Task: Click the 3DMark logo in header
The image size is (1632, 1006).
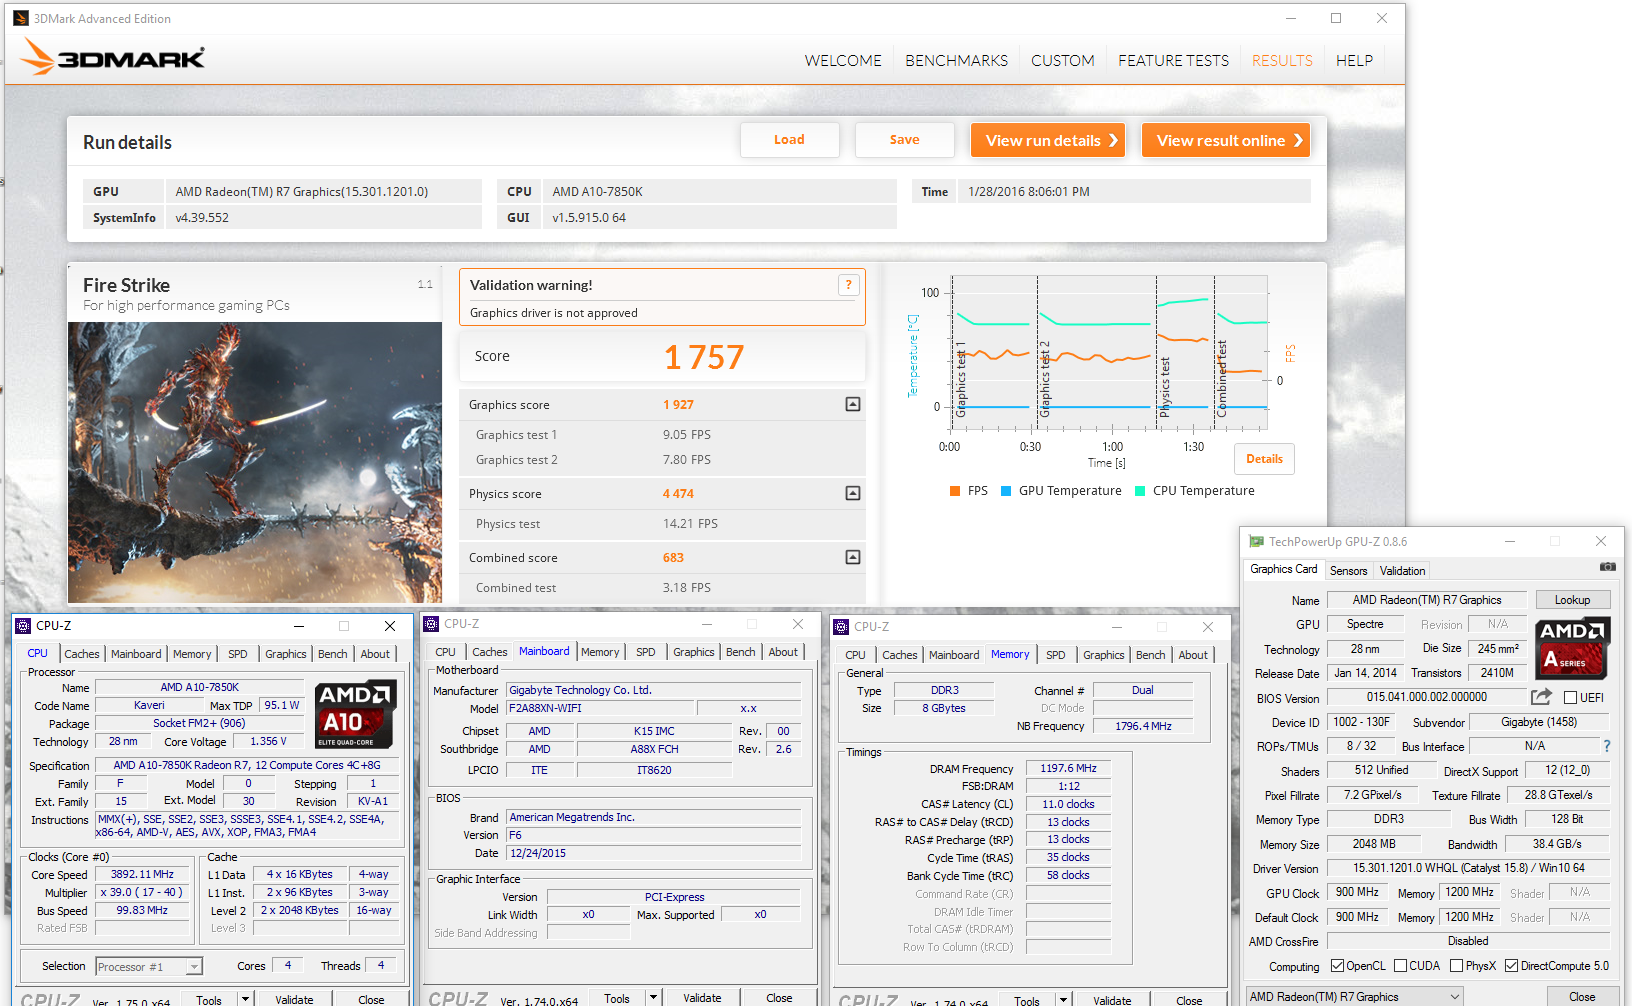Action: [x=112, y=57]
